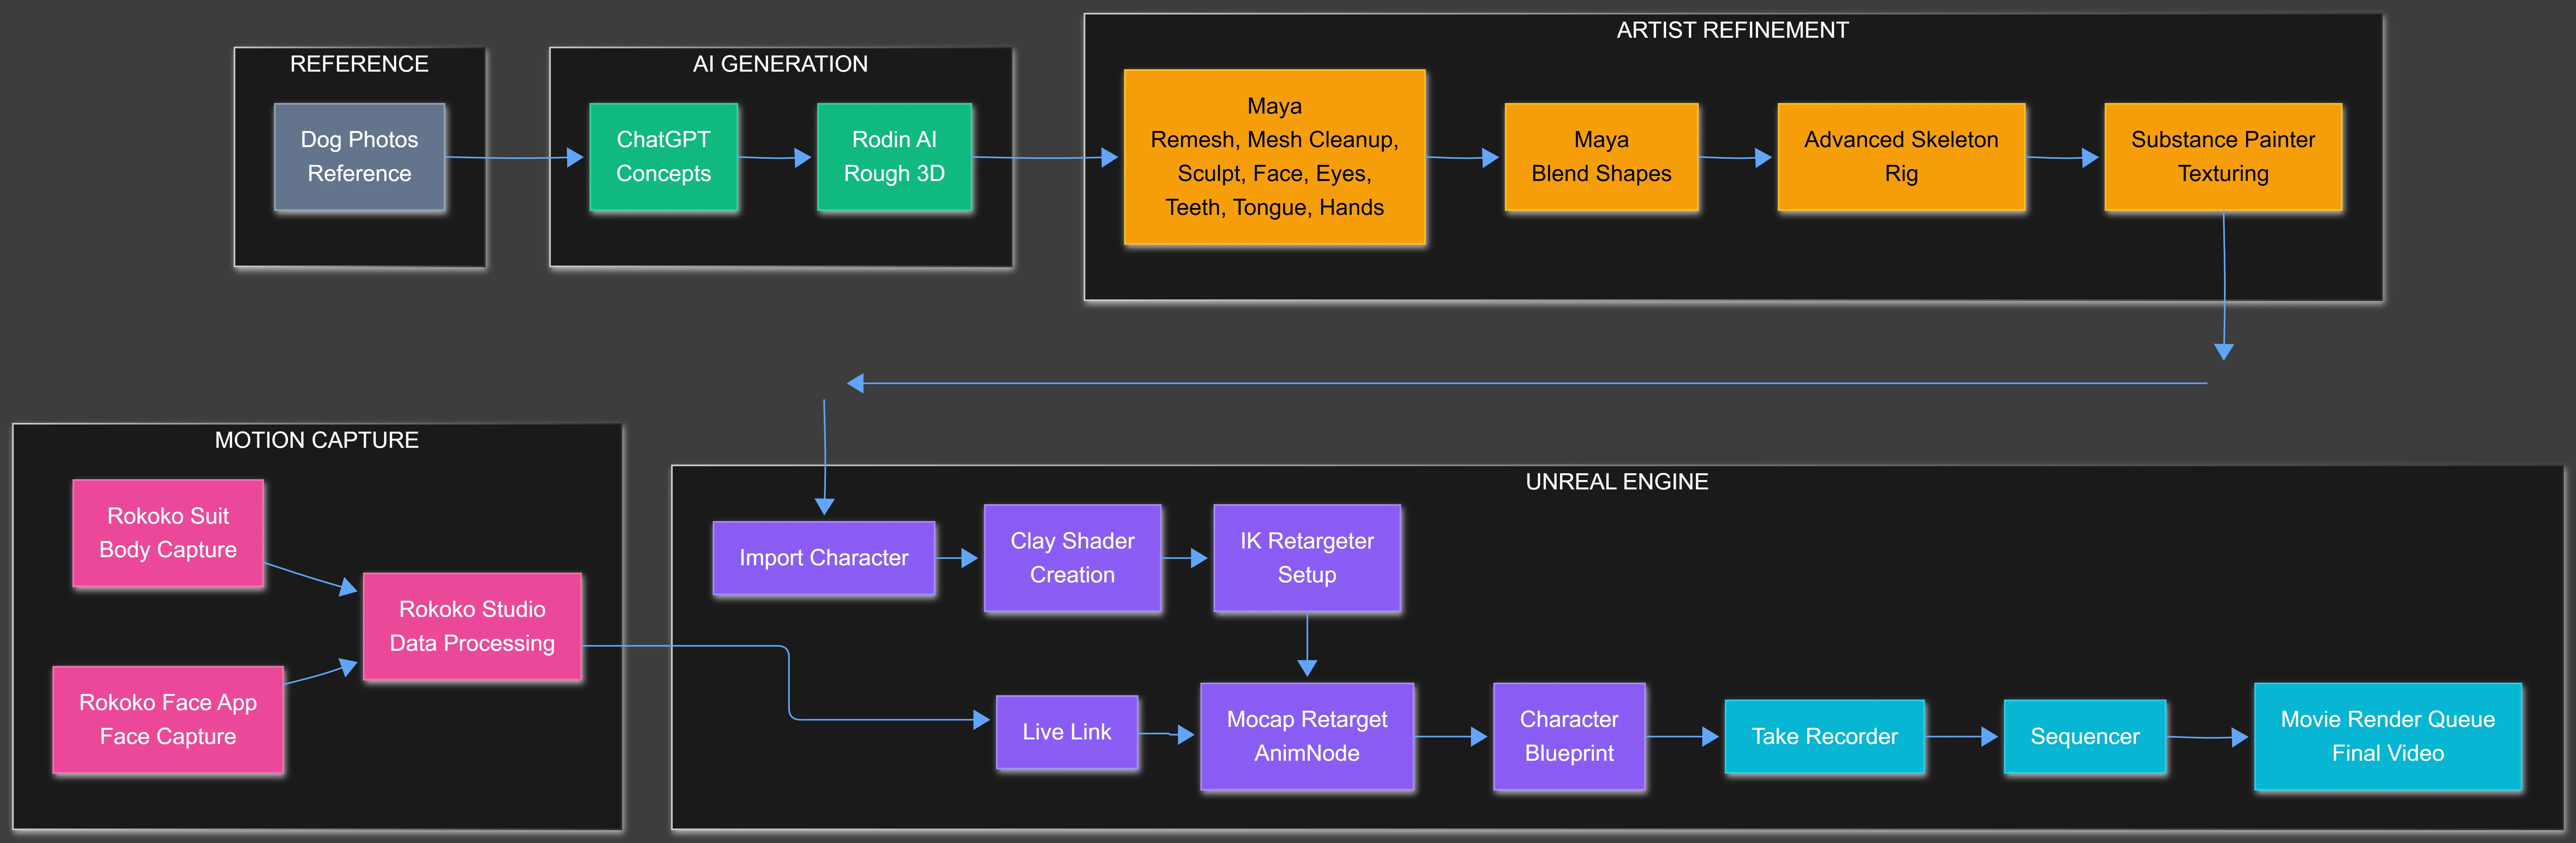Viewport: 2576px width, 843px height.
Task: Select the Clay Shader Creation block
Action: tap(1072, 558)
